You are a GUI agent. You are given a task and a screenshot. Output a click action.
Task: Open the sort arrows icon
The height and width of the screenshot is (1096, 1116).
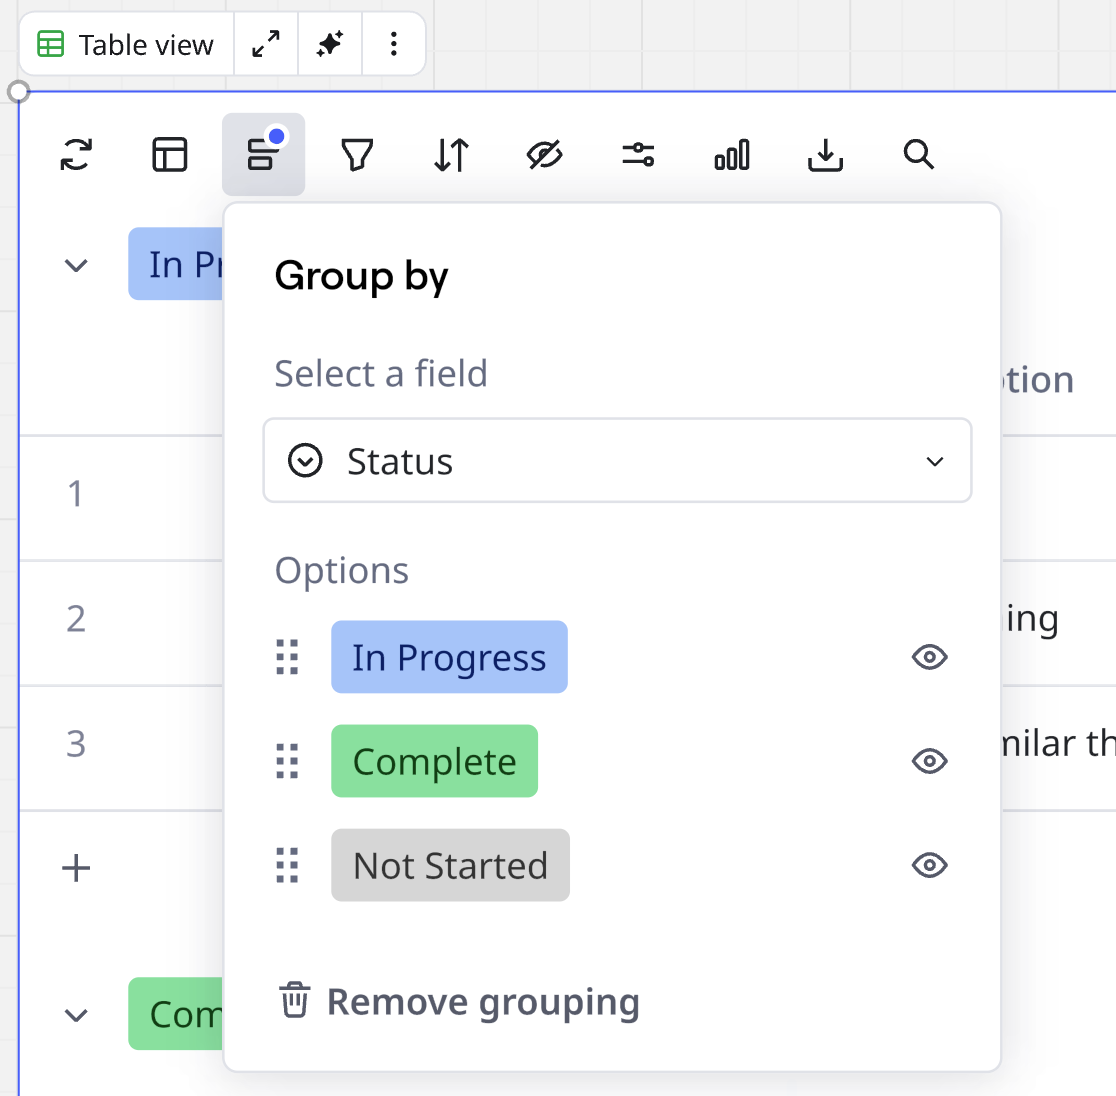451,155
